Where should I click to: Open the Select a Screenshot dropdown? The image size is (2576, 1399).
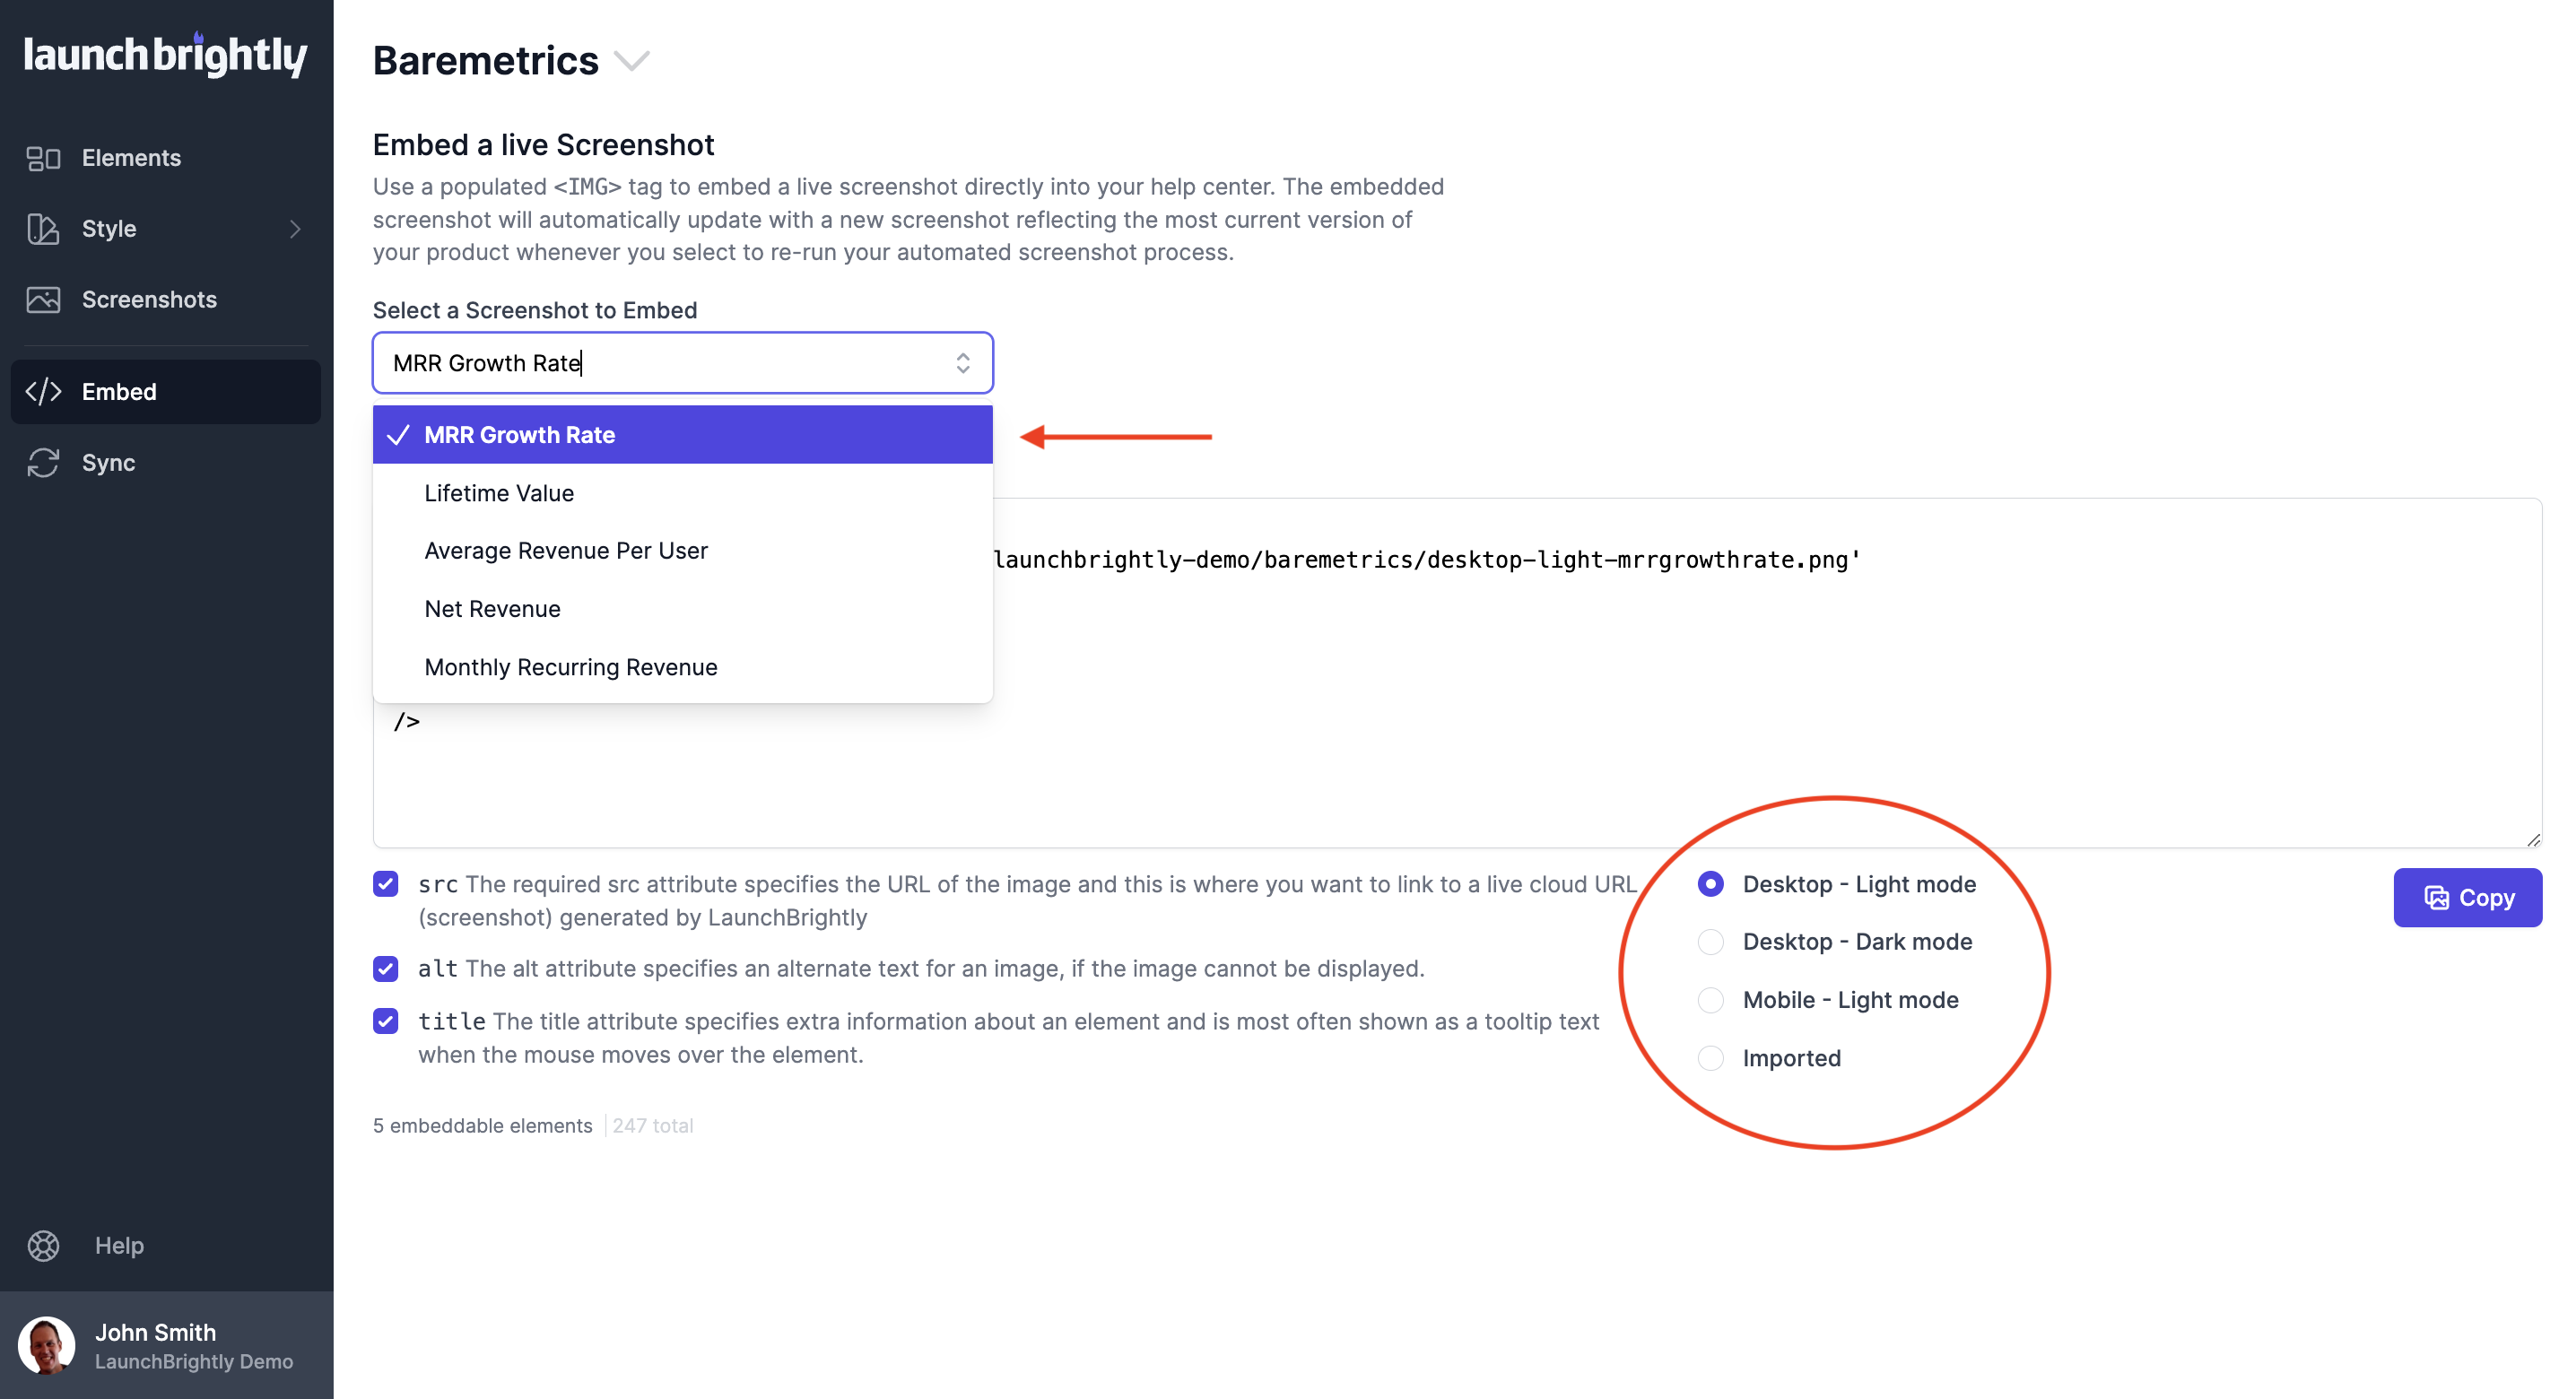click(x=682, y=362)
